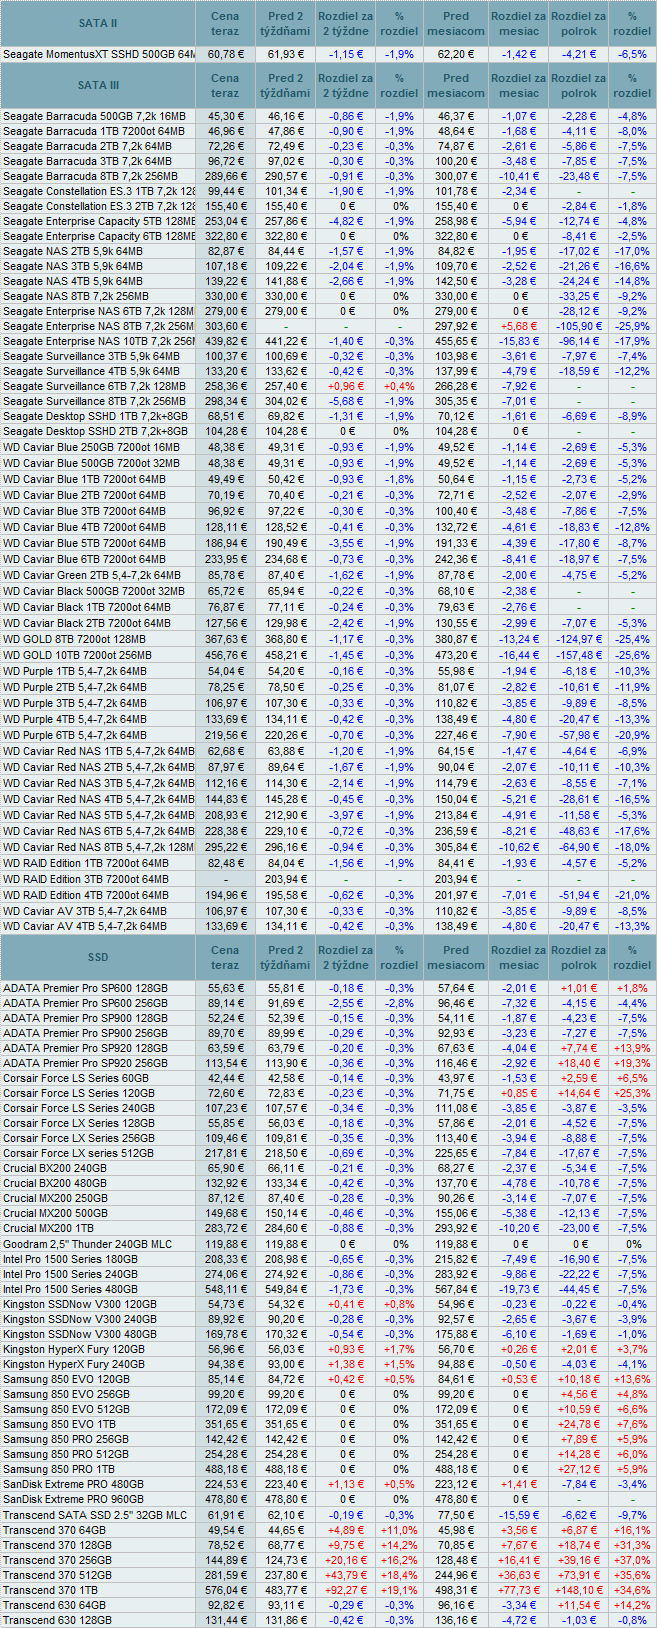Click "+1,38 €" in Kingston HyperX Fury 240GB row
The height and width of the screenshot is (1628, 657).
pyautogui.click(x=346, y=1364)
